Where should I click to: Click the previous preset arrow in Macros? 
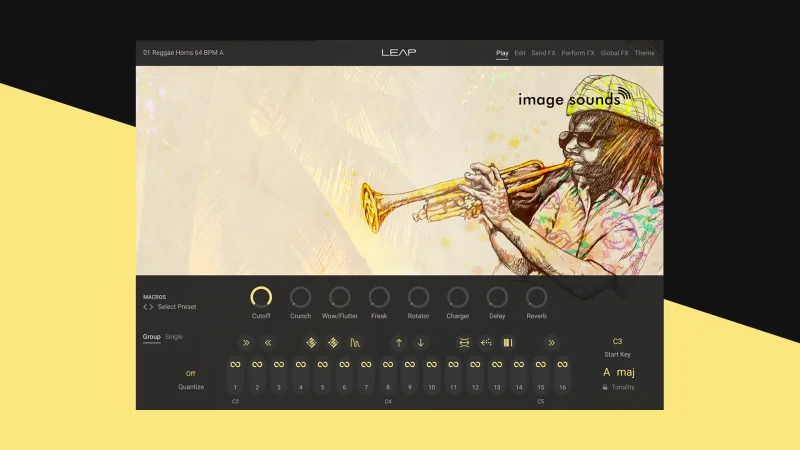point(145,307)
